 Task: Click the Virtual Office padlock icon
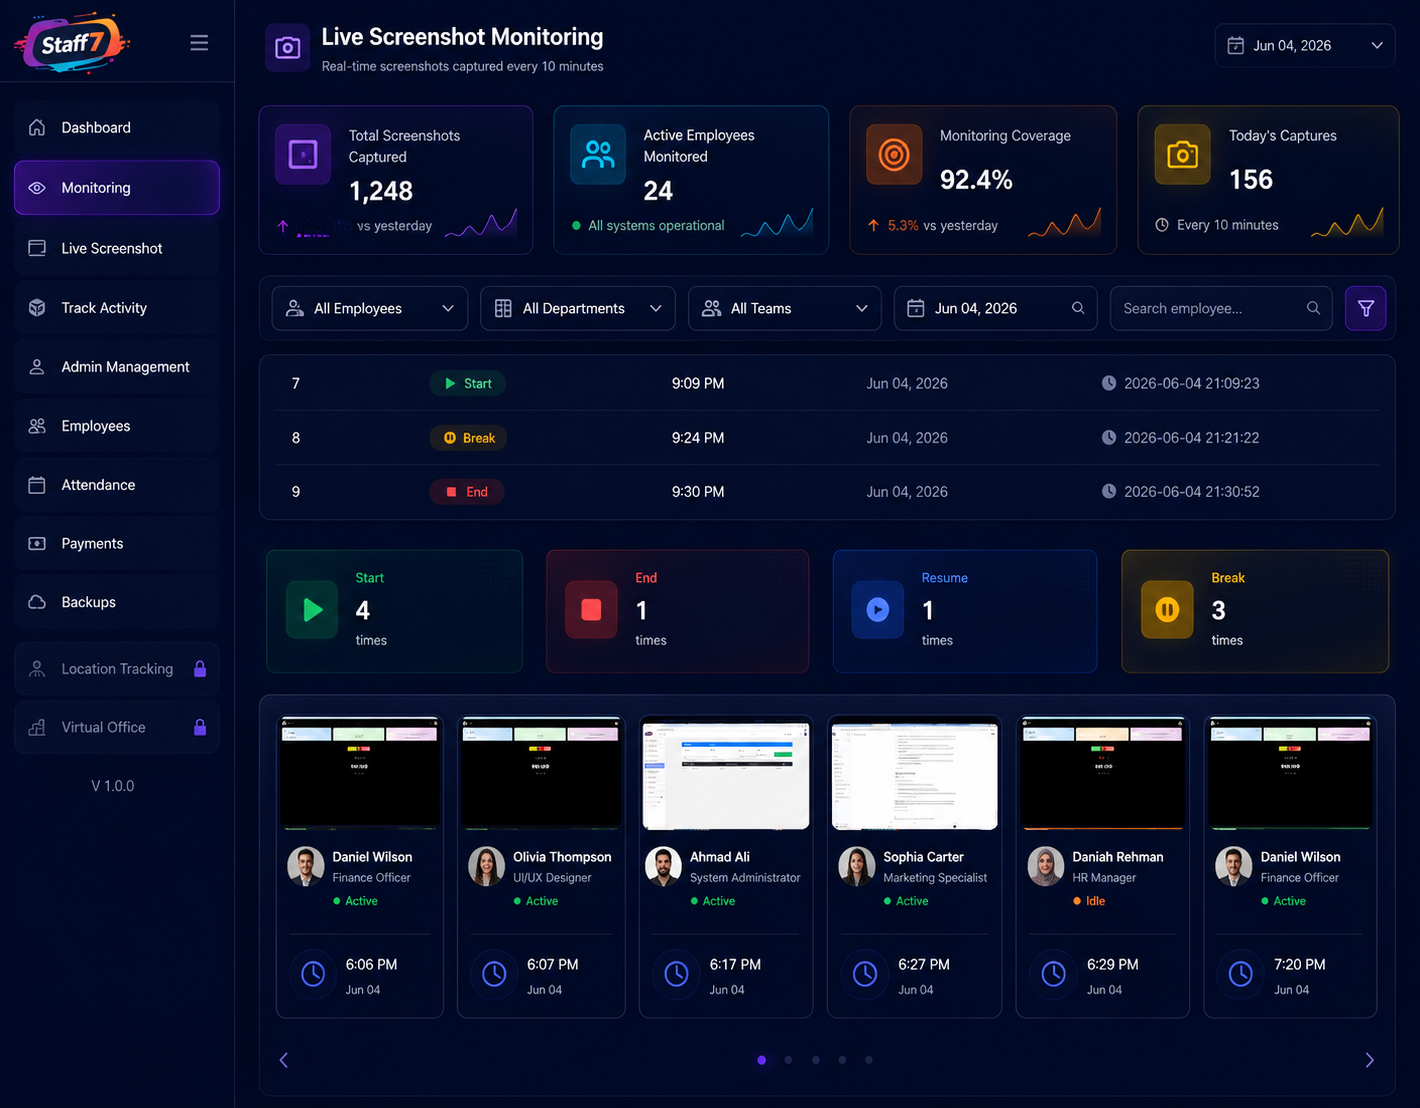[x=200, y=727]
